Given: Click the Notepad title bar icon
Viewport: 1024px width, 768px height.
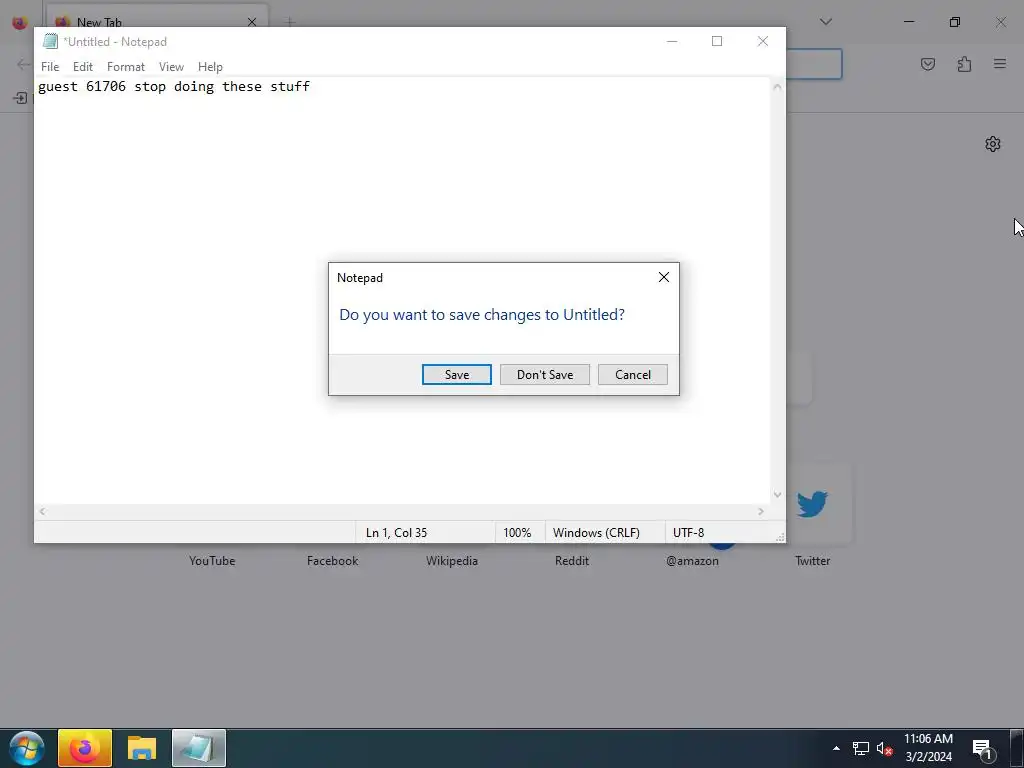Looking at the screenshot, I should click(x=50, y=41).
